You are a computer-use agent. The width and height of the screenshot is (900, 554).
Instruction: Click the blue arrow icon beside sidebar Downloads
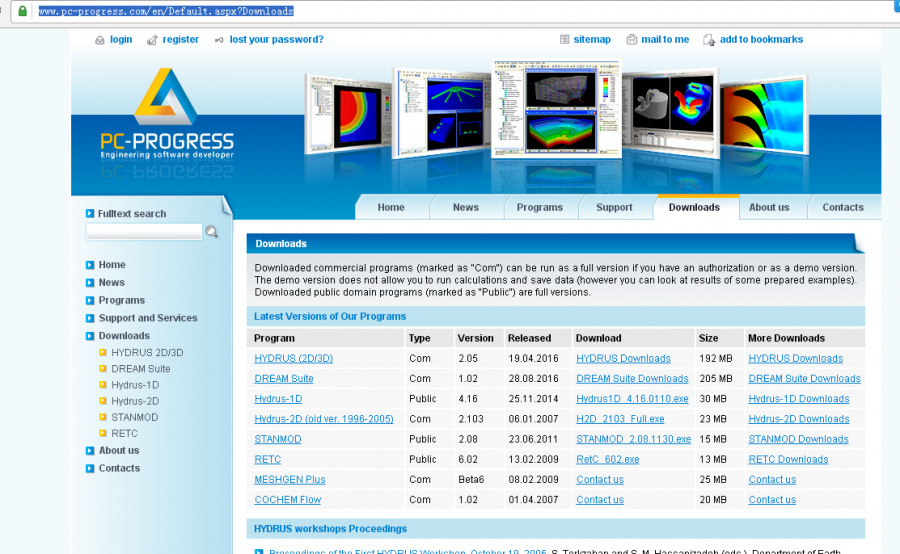tap(90, 336)
